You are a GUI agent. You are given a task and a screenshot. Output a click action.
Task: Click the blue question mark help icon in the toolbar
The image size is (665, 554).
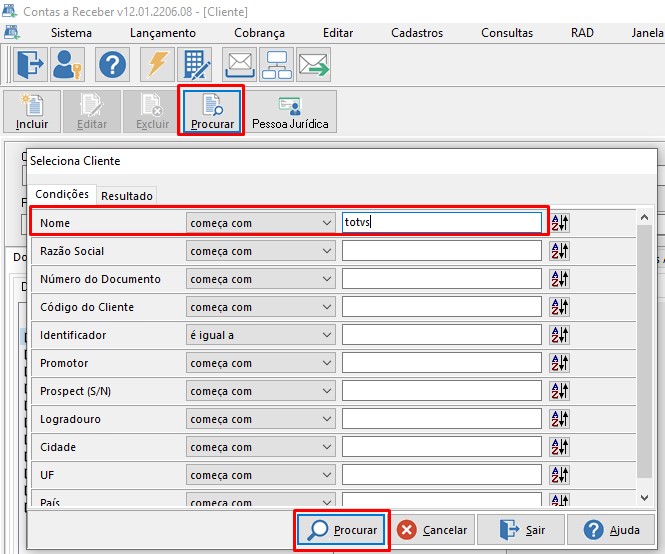112,64
